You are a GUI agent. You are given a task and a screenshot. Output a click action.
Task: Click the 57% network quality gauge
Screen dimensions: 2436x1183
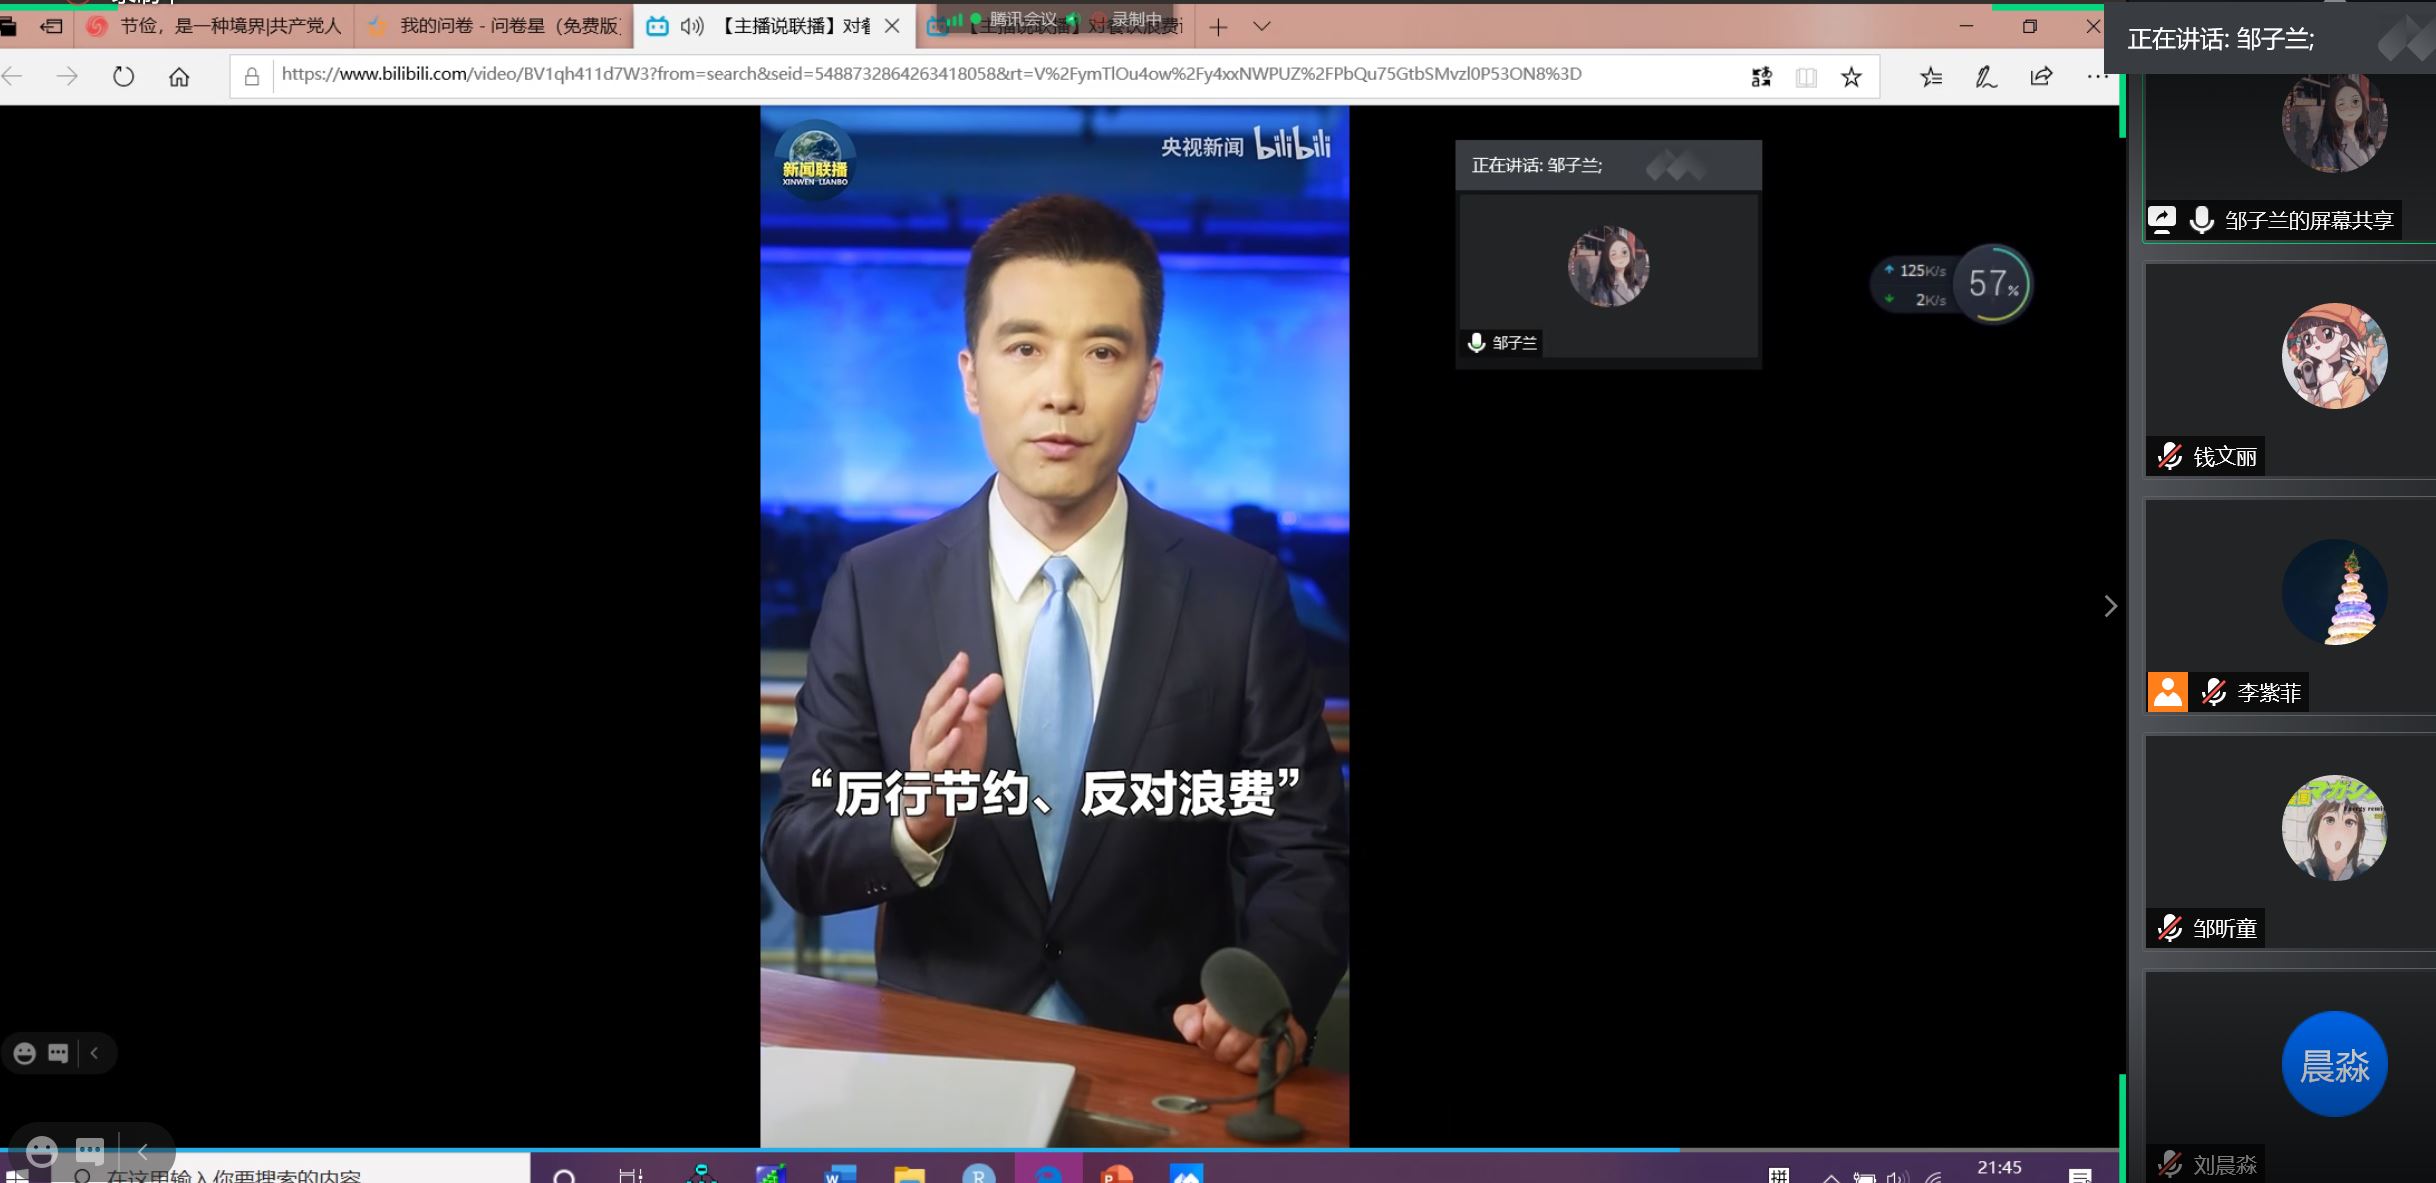[x=1993, y=284]
